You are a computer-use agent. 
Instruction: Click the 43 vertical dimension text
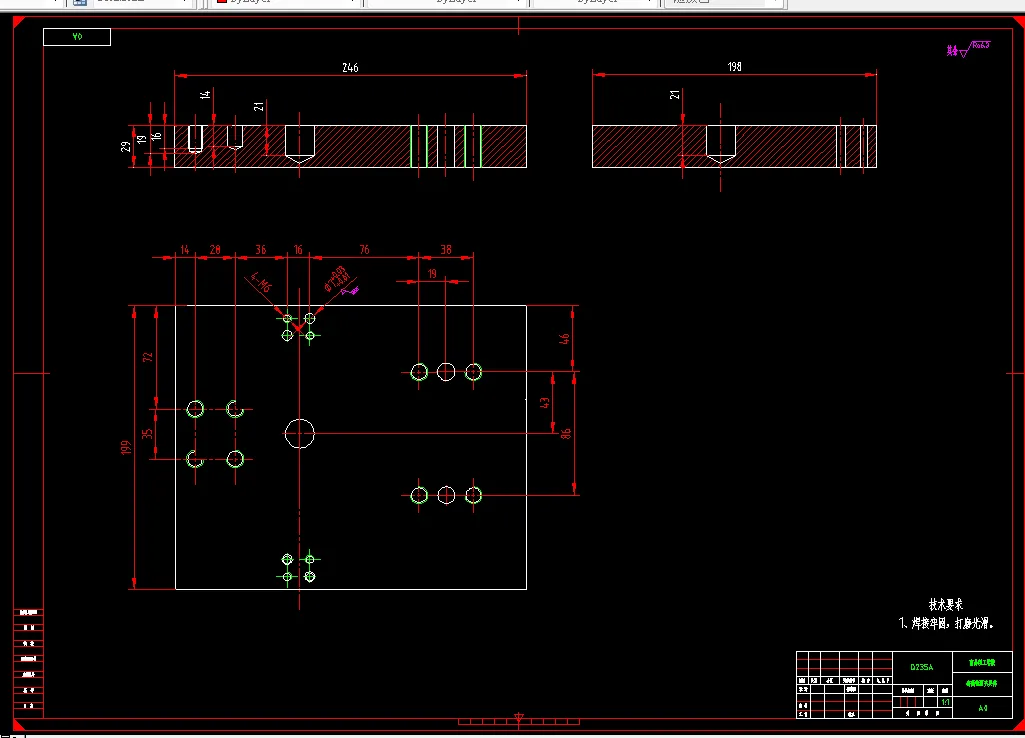coord(545,403)
